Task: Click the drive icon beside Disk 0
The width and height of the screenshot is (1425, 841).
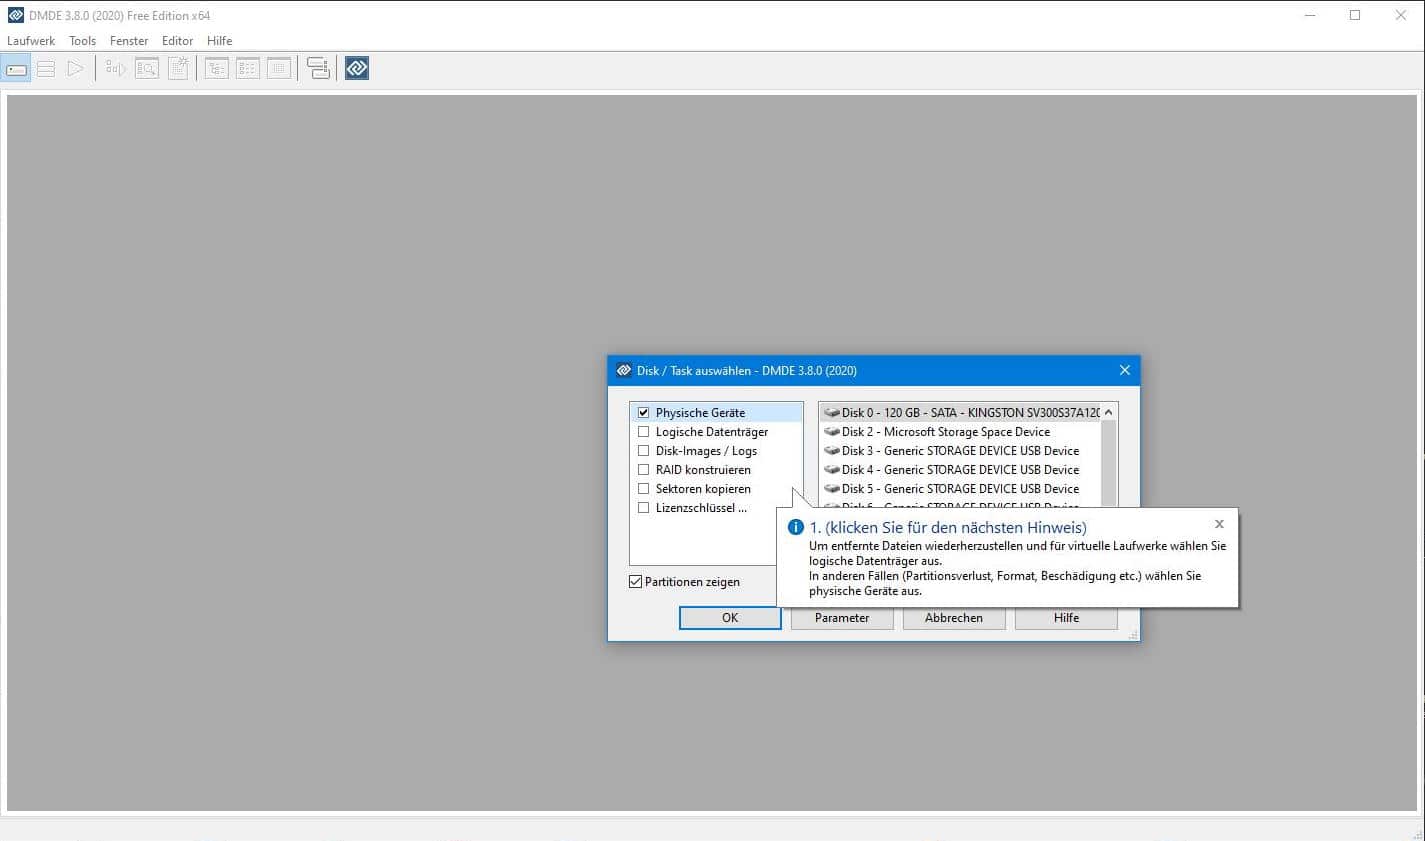Action: tap(831, 412)
